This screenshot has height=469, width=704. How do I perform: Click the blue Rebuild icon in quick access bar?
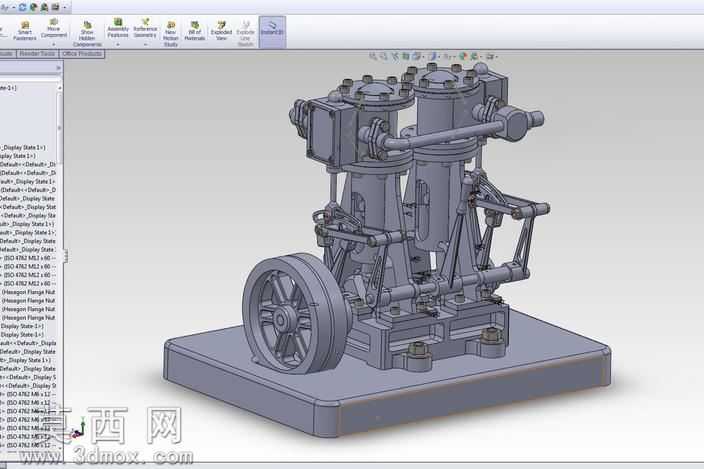[22, 7]
